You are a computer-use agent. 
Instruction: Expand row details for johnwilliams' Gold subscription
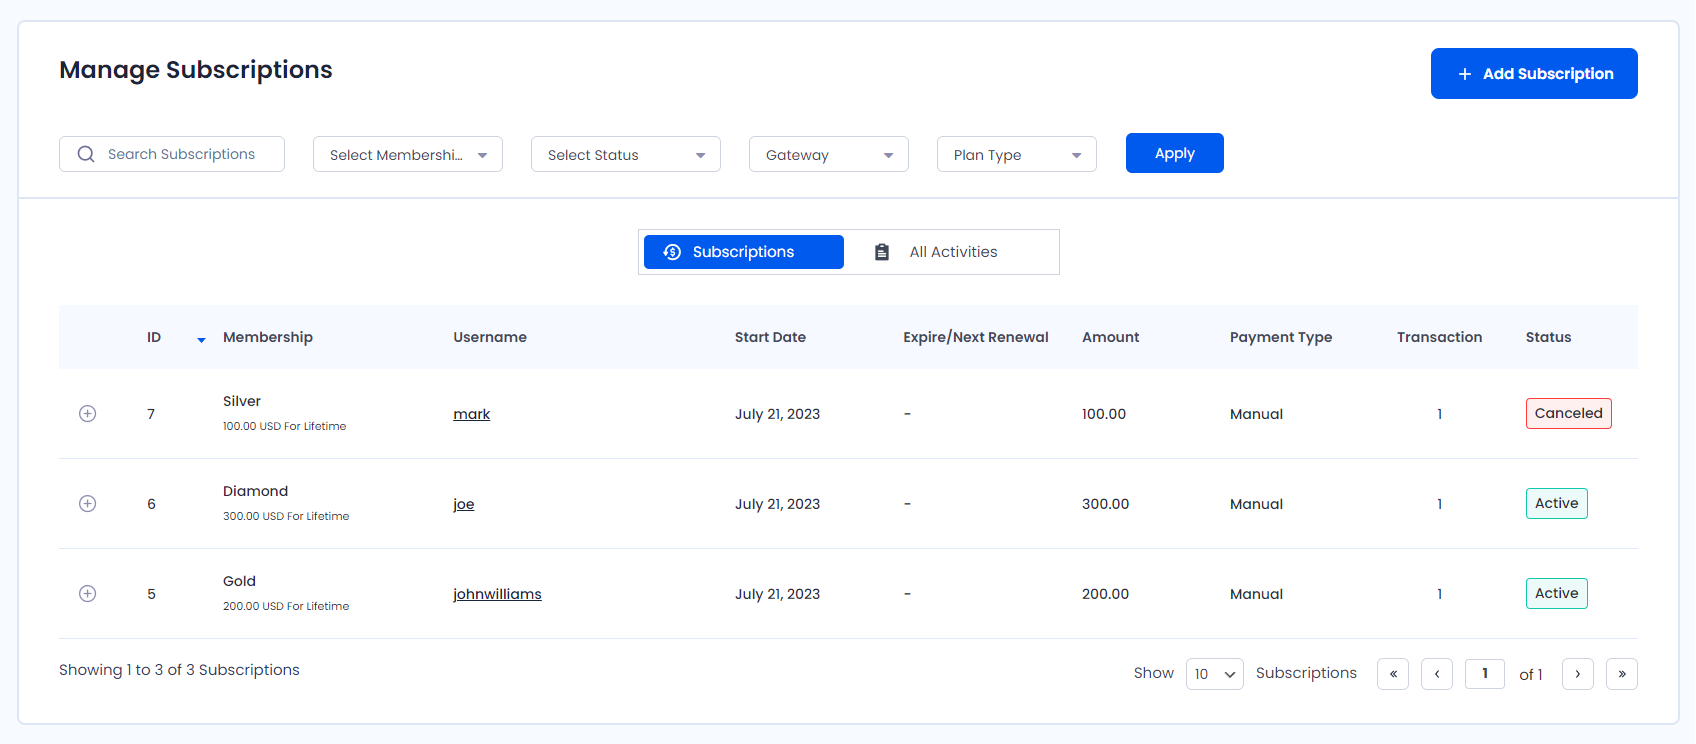[x=88, y=594]
